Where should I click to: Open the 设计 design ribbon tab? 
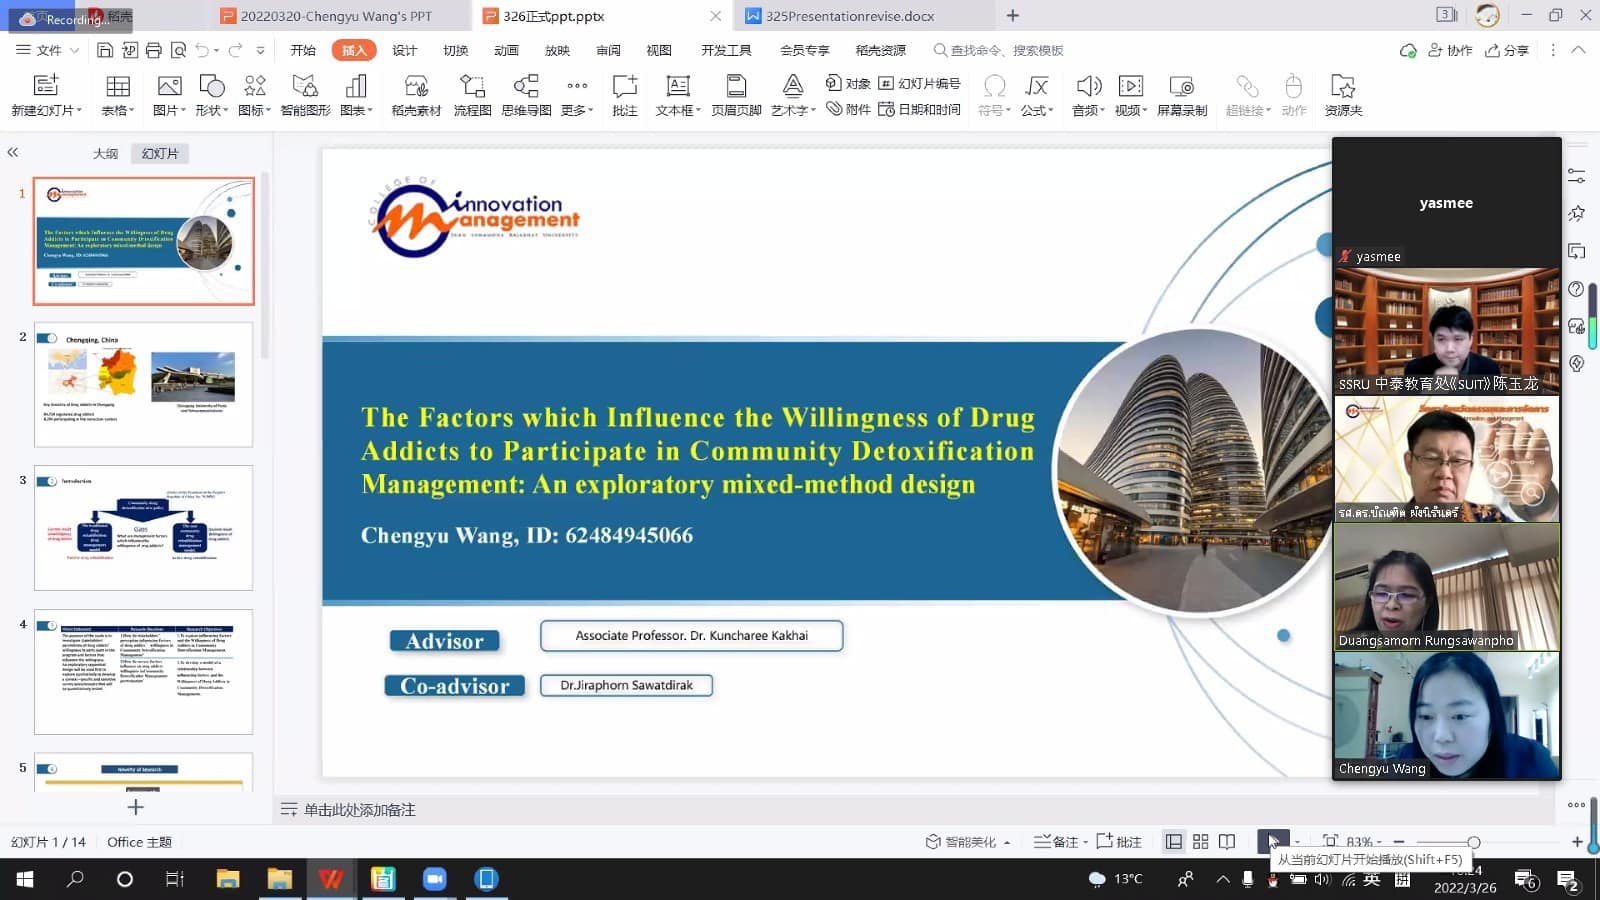(404, 50)
